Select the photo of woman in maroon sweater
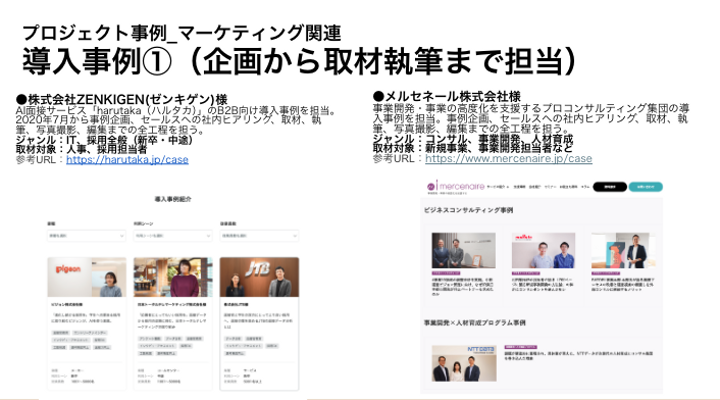This screenshot has width=720, height=400. pos(173,277)
